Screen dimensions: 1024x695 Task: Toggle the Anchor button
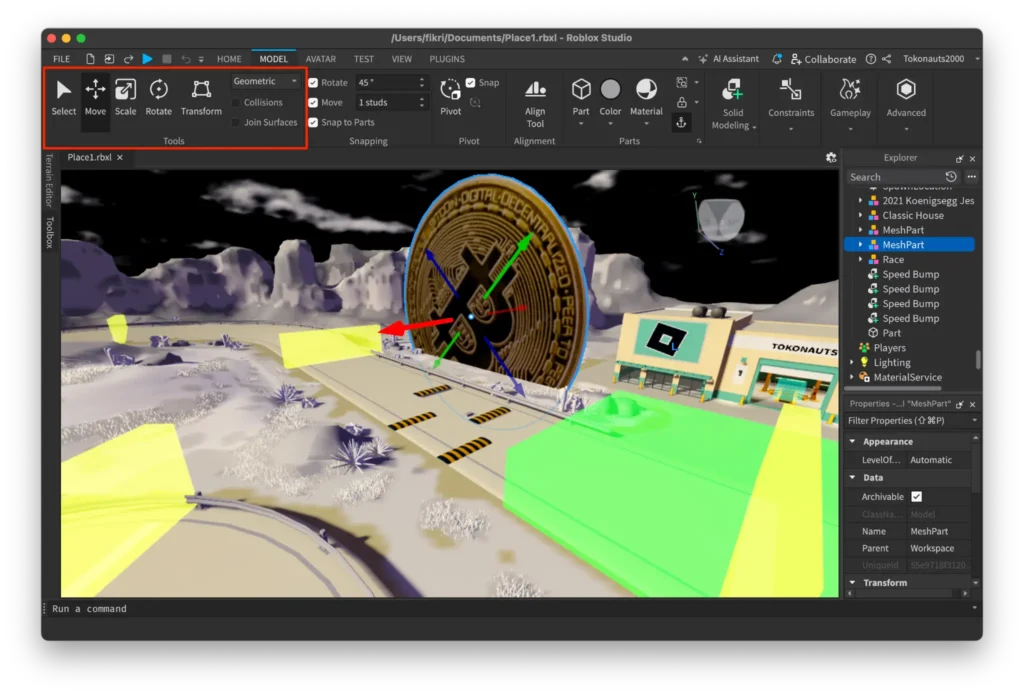pos(681,122)
